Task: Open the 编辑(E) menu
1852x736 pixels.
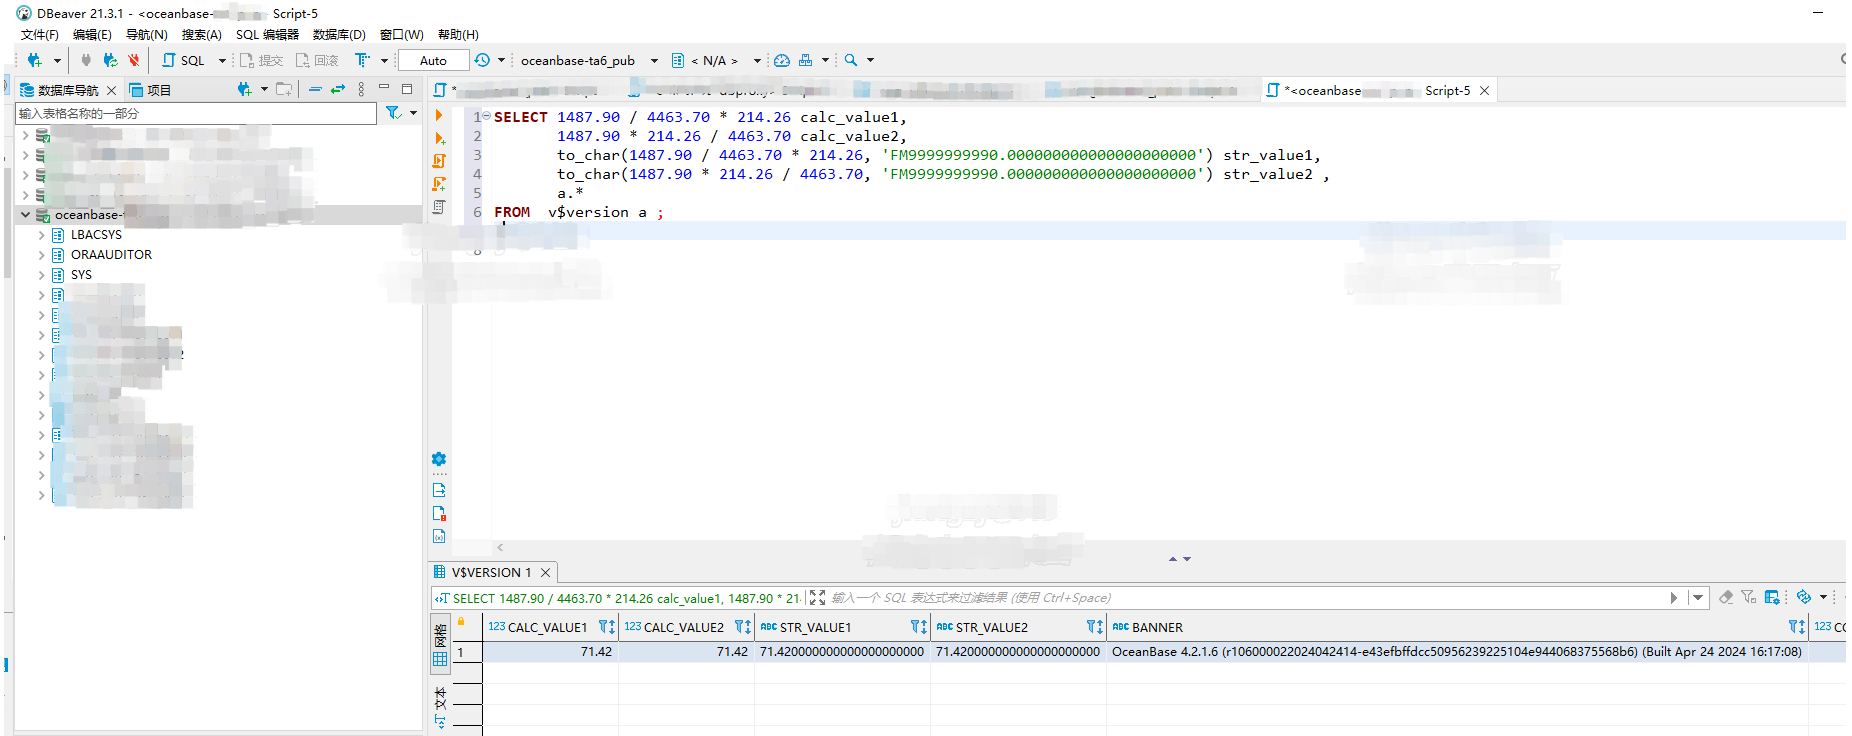Action: click(92, 35)
